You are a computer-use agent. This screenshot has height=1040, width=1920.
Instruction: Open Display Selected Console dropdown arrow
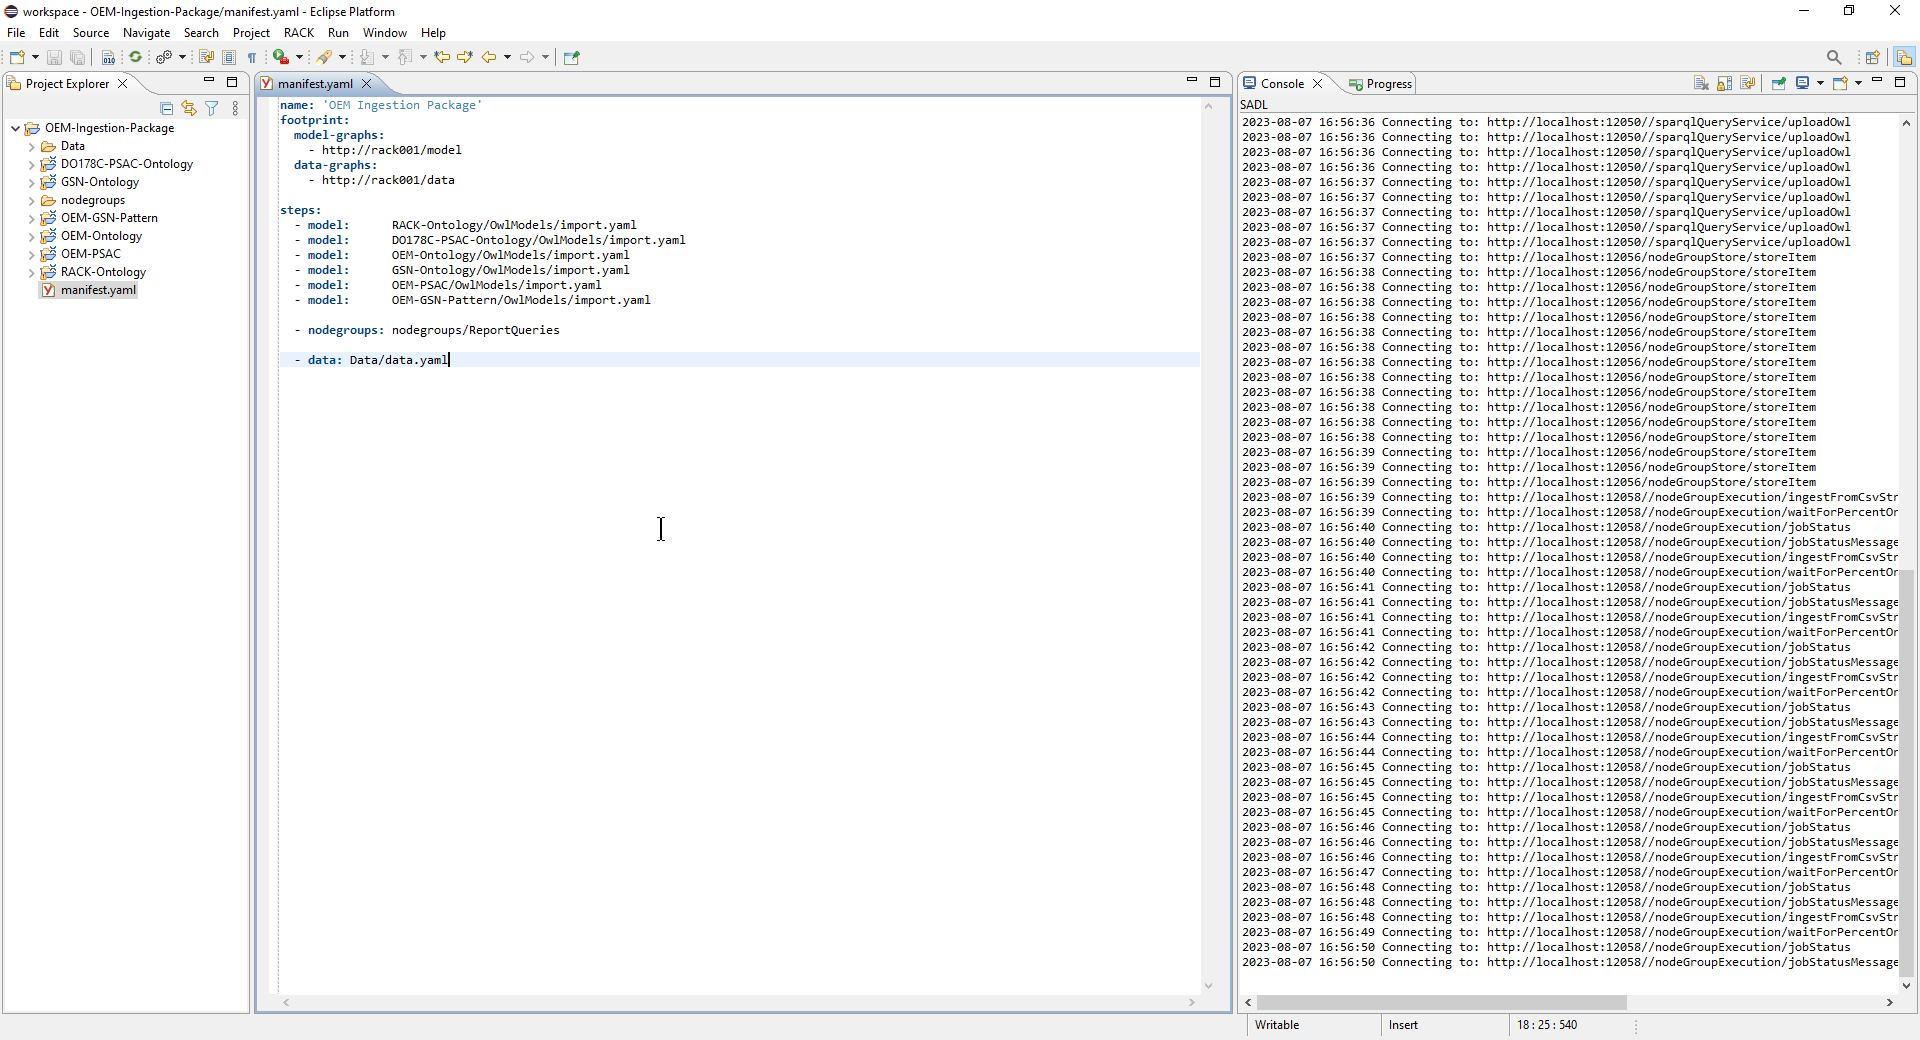coord(1820,83)
